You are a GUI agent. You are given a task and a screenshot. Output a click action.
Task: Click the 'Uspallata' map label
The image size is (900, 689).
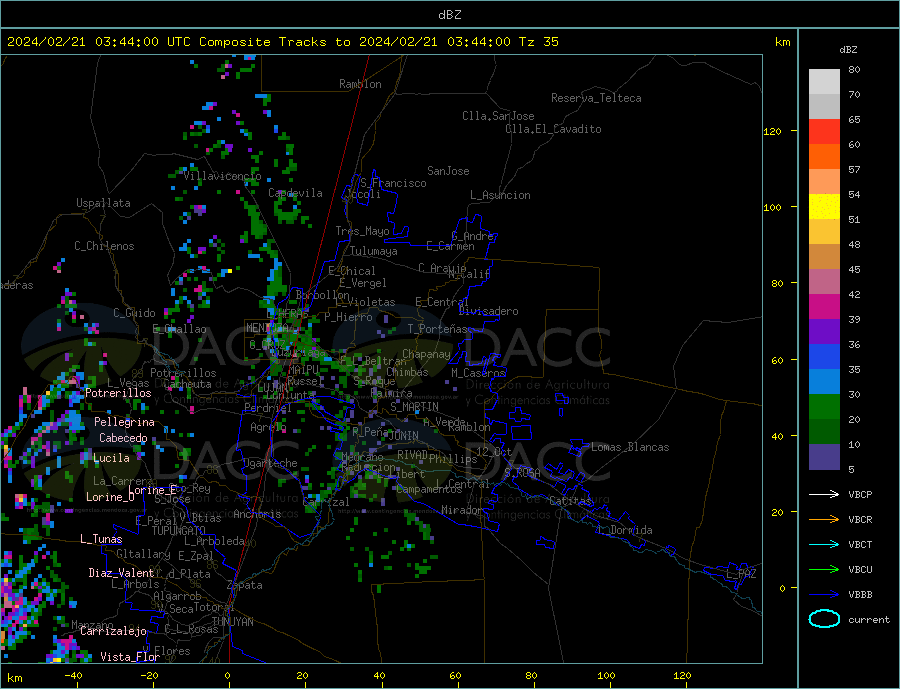(x=103, y=203)
